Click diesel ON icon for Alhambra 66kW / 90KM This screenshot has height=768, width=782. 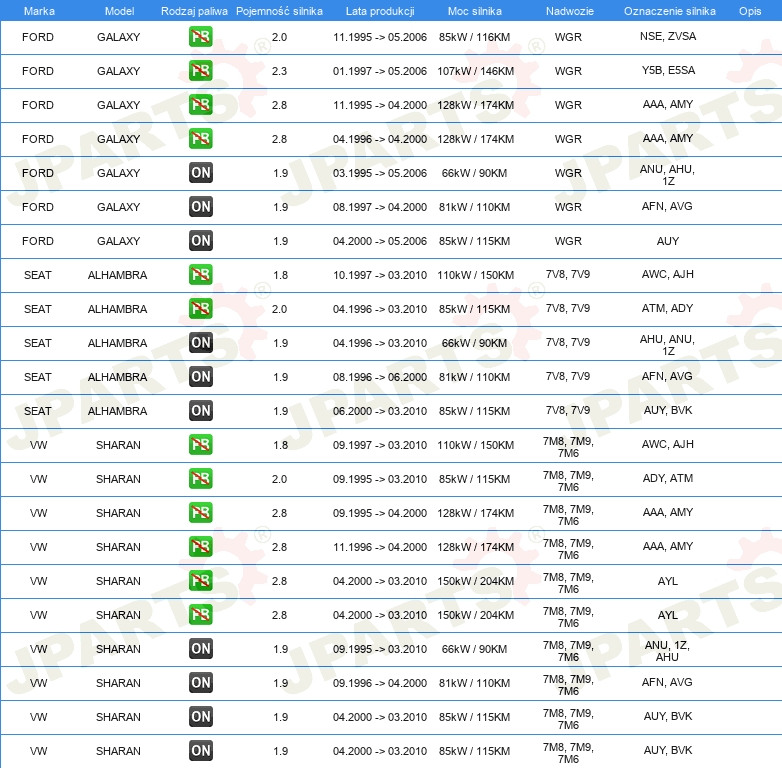tap(200, 343)
